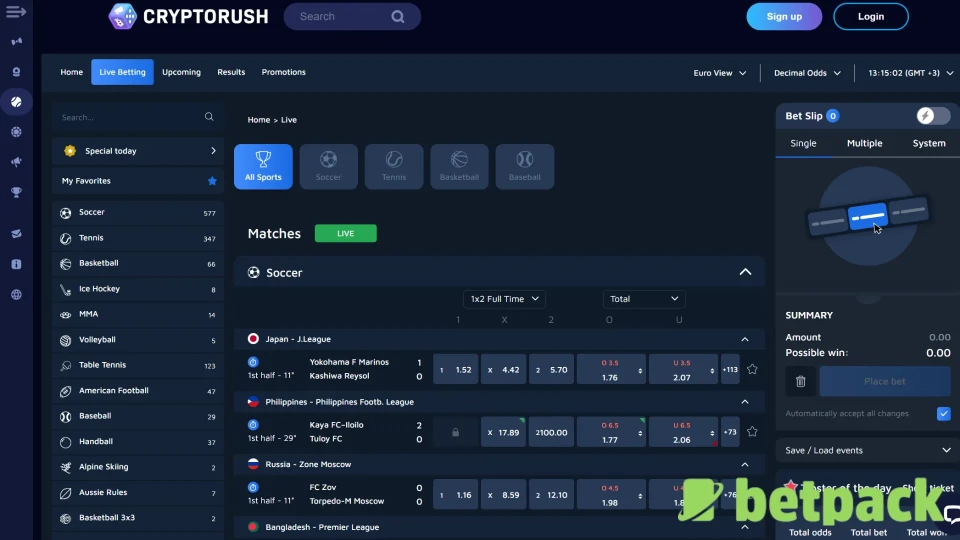This screenshot has width=960, height=540.
Task: Open the time zone GMT +3 dropdown
Action: 910,73
